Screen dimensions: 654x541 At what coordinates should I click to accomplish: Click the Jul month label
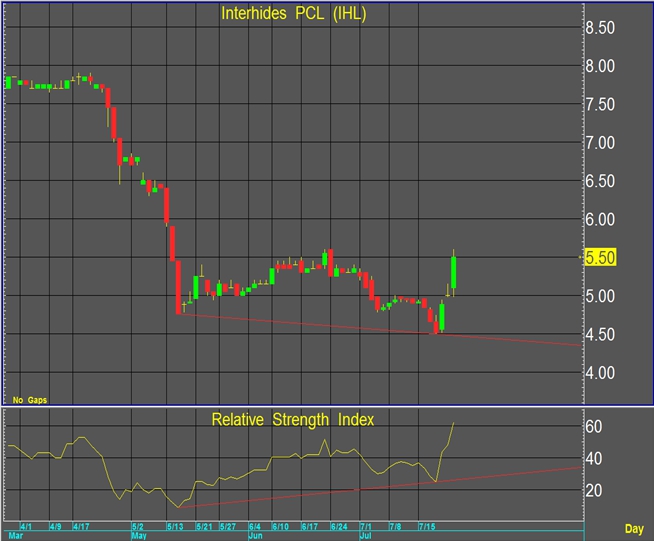[366, 536]
